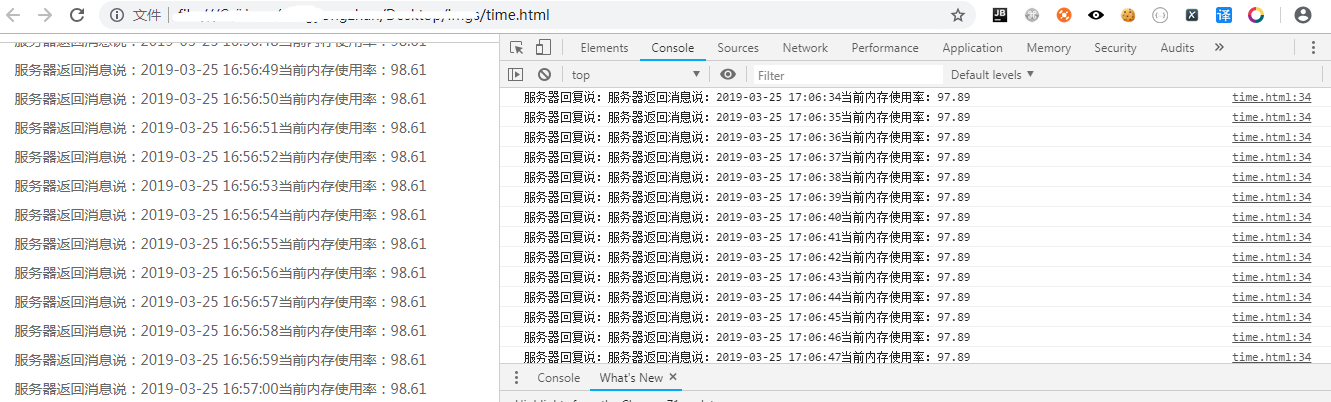Click the browser forward arrow
This screenshot has height=402, width=1331.
45,15
